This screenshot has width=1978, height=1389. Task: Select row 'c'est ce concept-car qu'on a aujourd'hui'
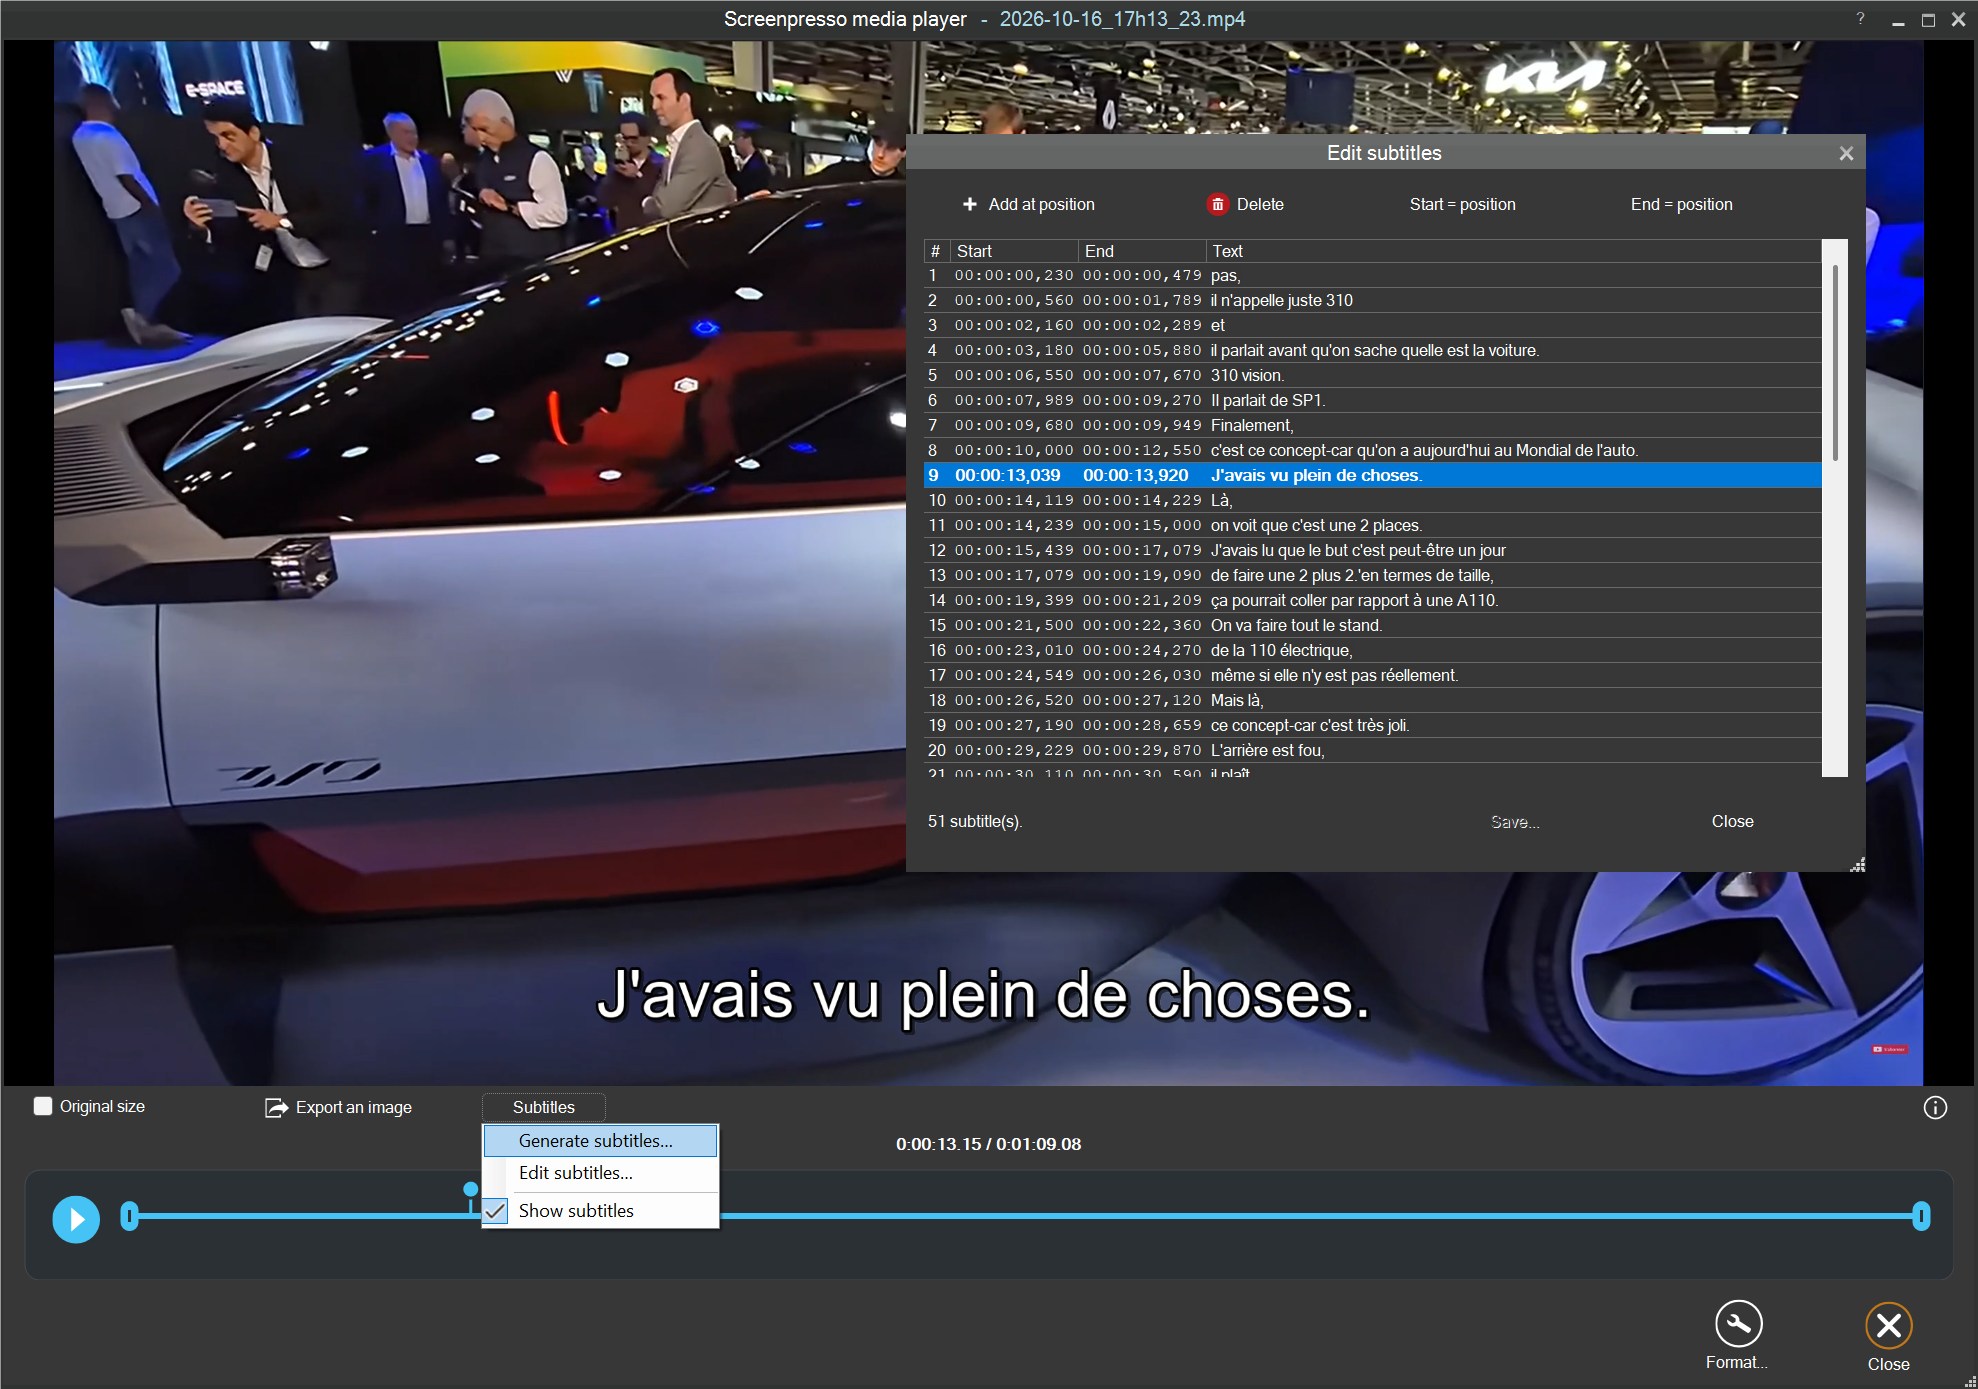click(1372, 450)
